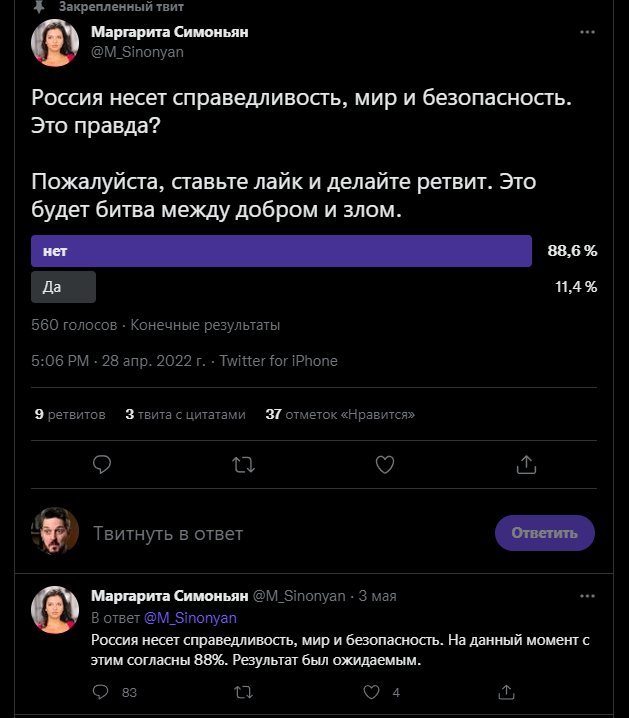The width and height of the screenshot is (629, 718).
Task: Click the purple "Ответить" button
Action: coord(544,533)
